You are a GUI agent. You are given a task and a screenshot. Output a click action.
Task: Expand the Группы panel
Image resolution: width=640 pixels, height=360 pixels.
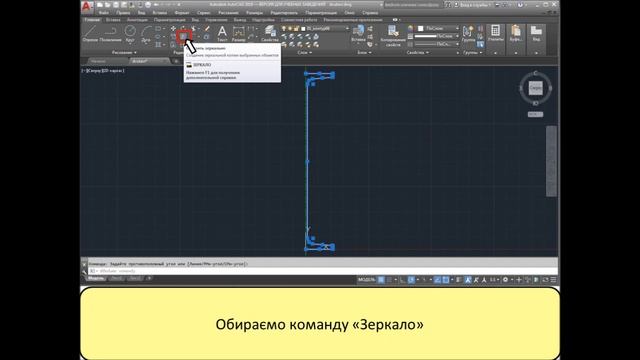[x=473, y=53]
